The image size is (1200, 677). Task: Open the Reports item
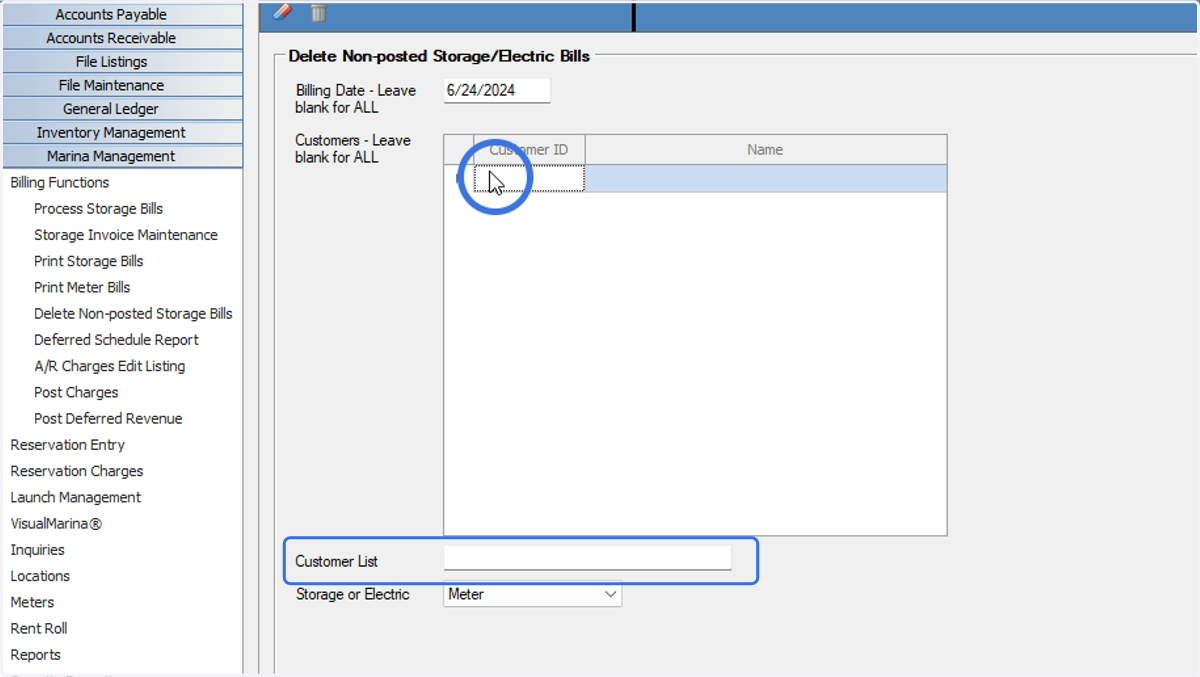35,655
